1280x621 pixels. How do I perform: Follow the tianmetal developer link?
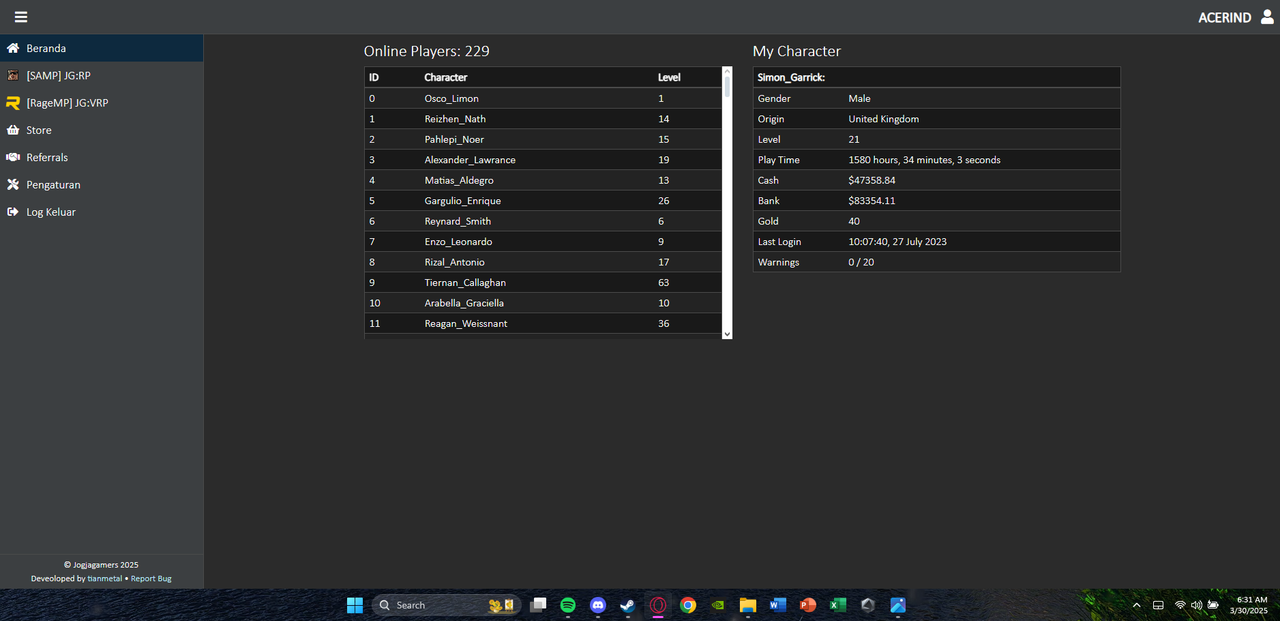point(105,578)
